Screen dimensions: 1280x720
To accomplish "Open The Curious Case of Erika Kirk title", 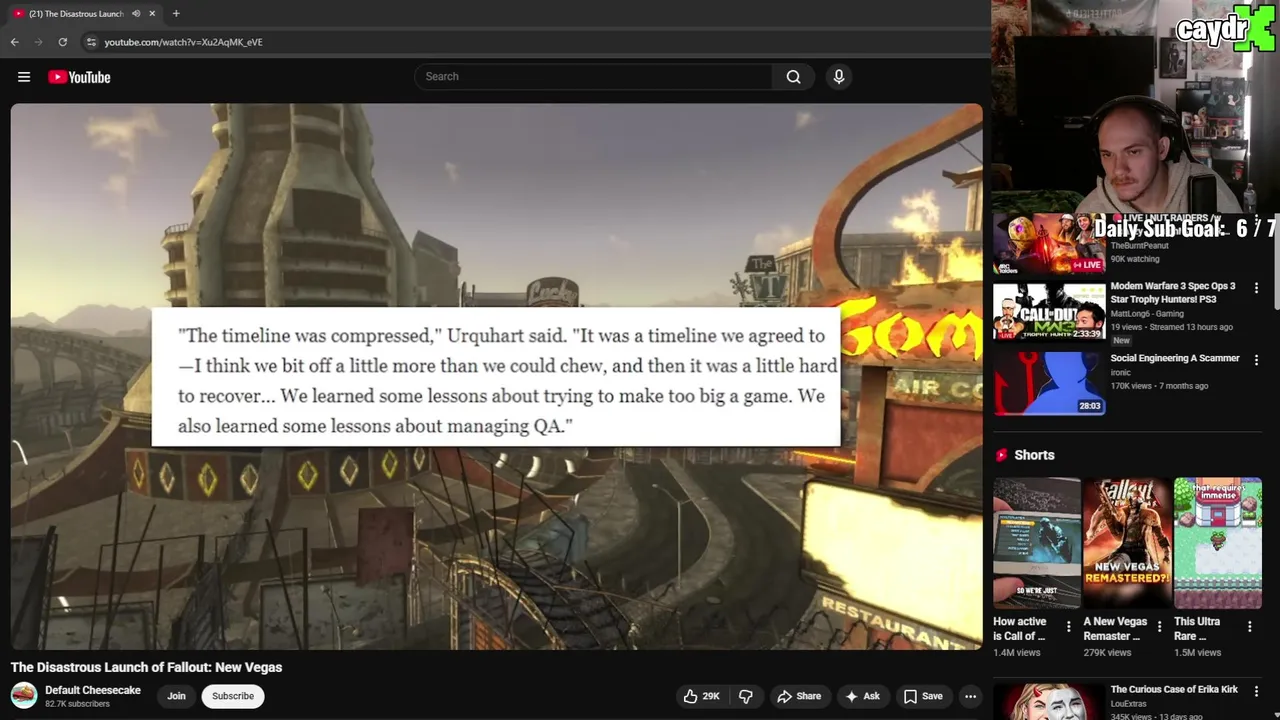I will 1174,689.
